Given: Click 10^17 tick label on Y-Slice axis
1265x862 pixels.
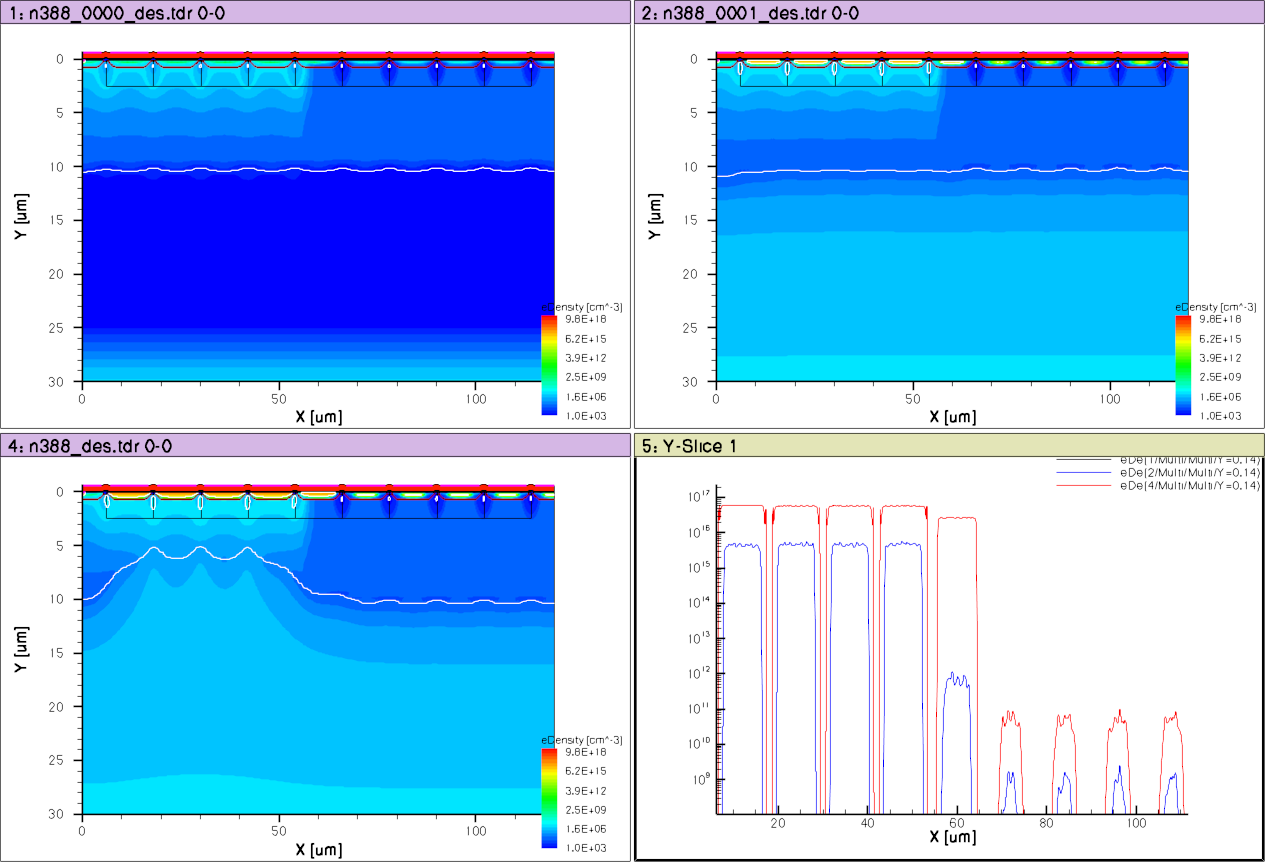Looking at the screenshot, I should (x=698, y=497).
